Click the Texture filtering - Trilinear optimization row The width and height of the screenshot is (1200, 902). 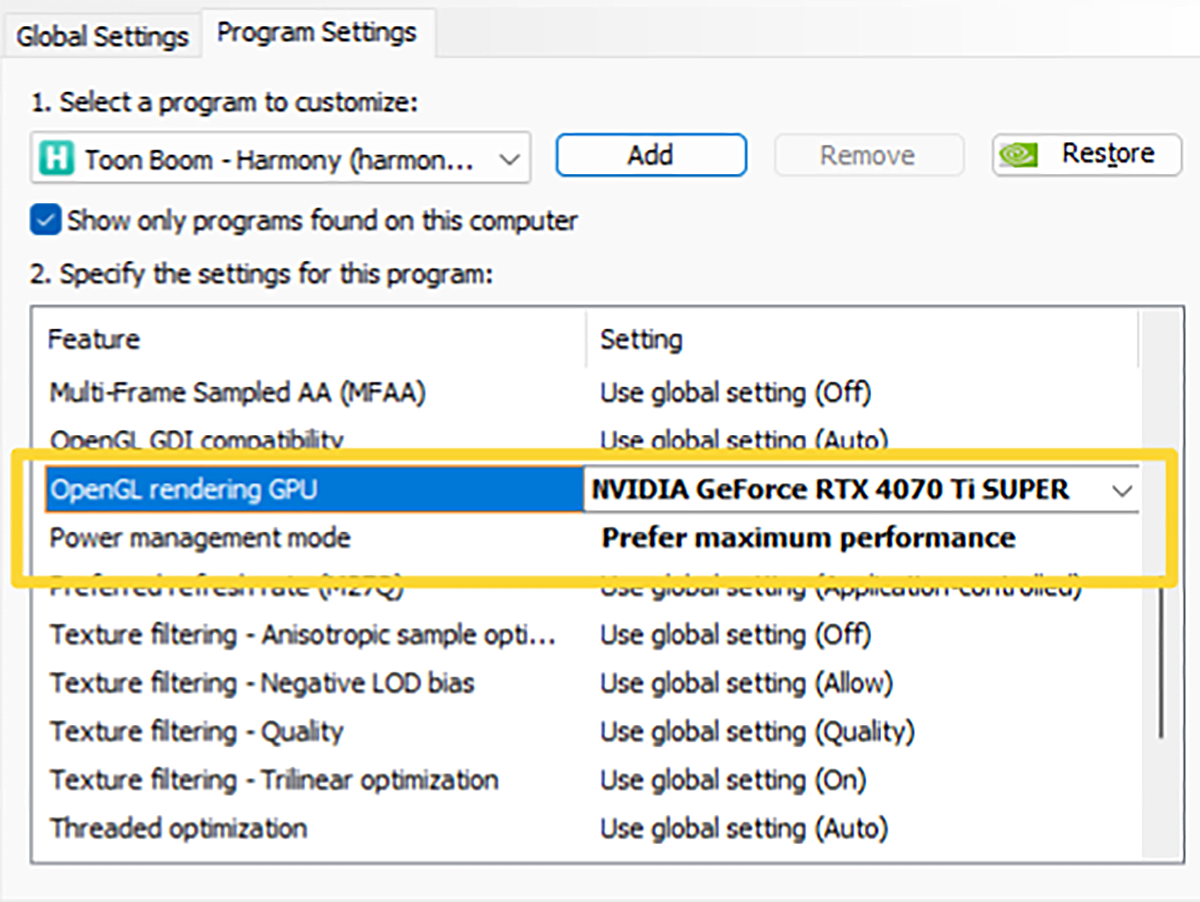pyautogui.click(x=273, y=780)
